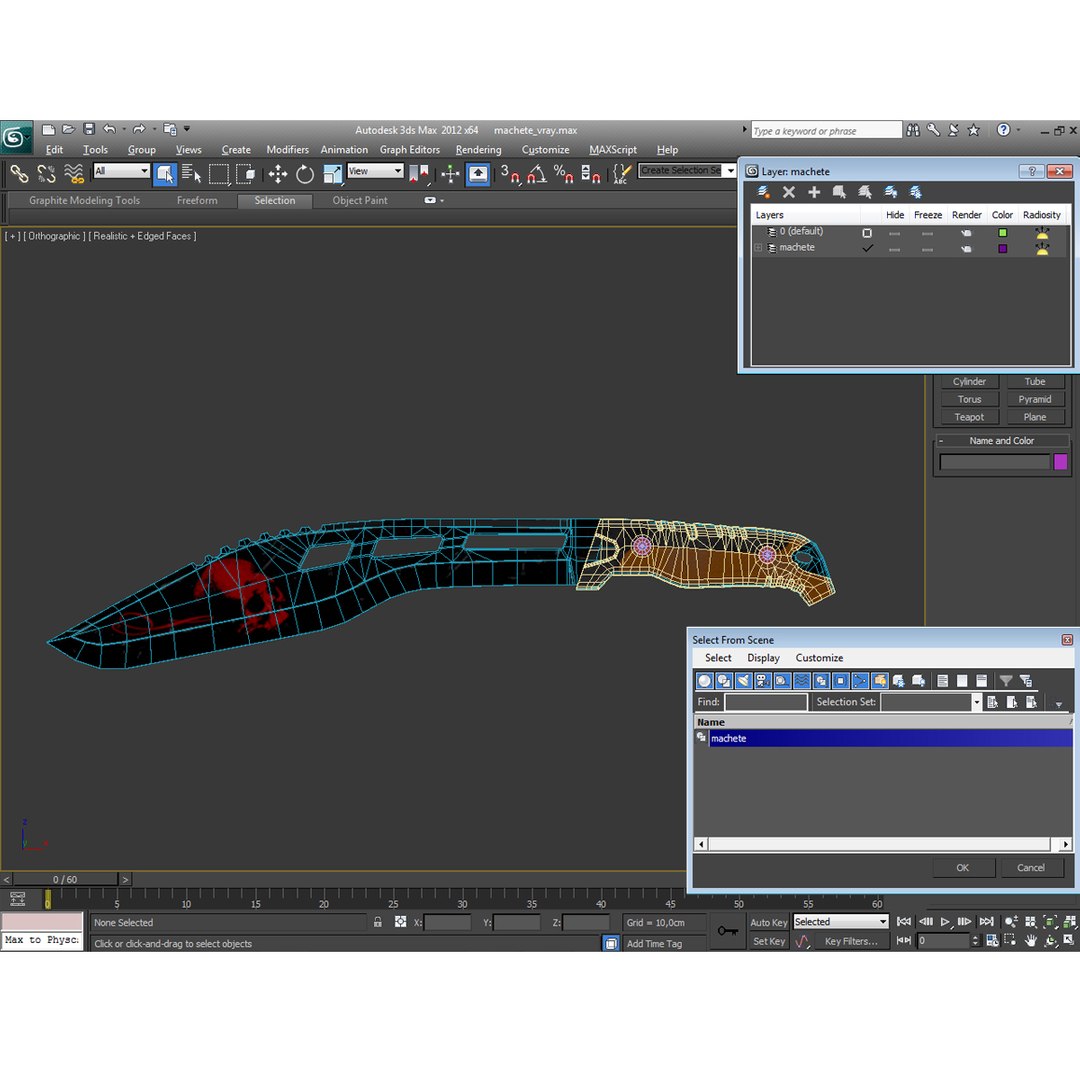
Task: Open the reference coordinate View dropdown
Action: tap(375, 171)
